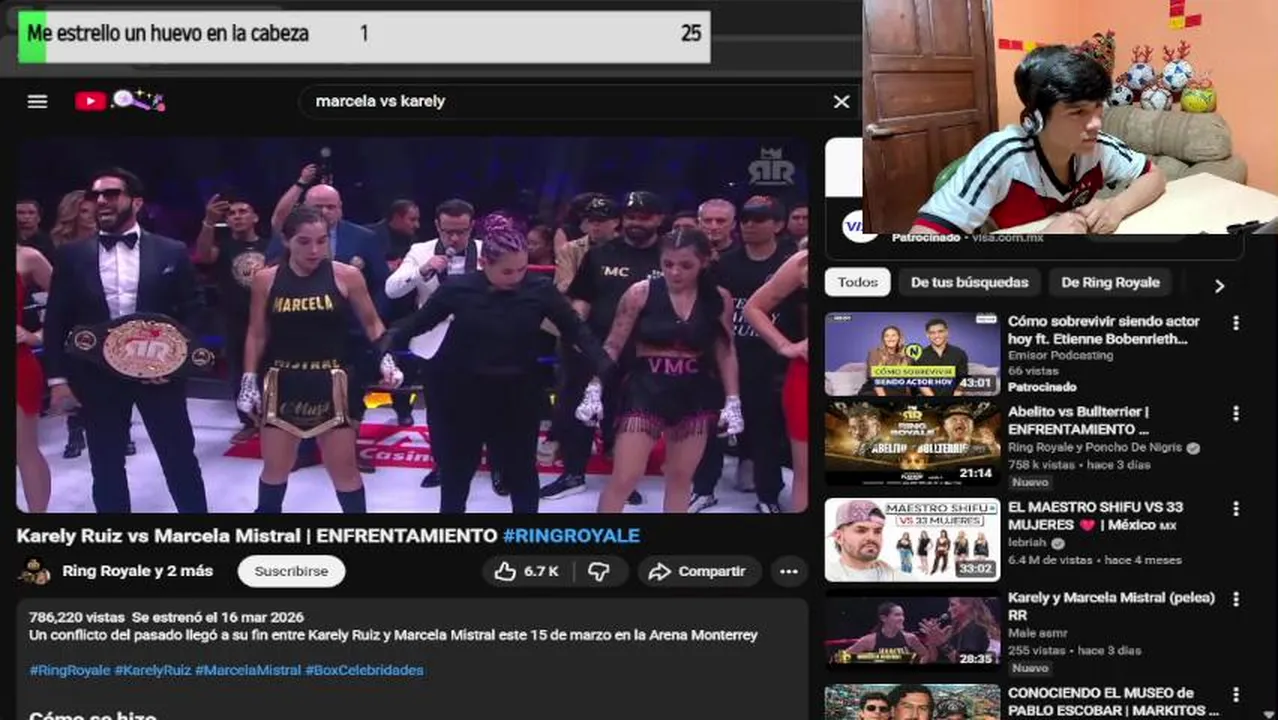Open thumbnail of 'Abelito vs Bullterrier' video
Viewport: 1278px width, 720px height.
coord(912,444)
